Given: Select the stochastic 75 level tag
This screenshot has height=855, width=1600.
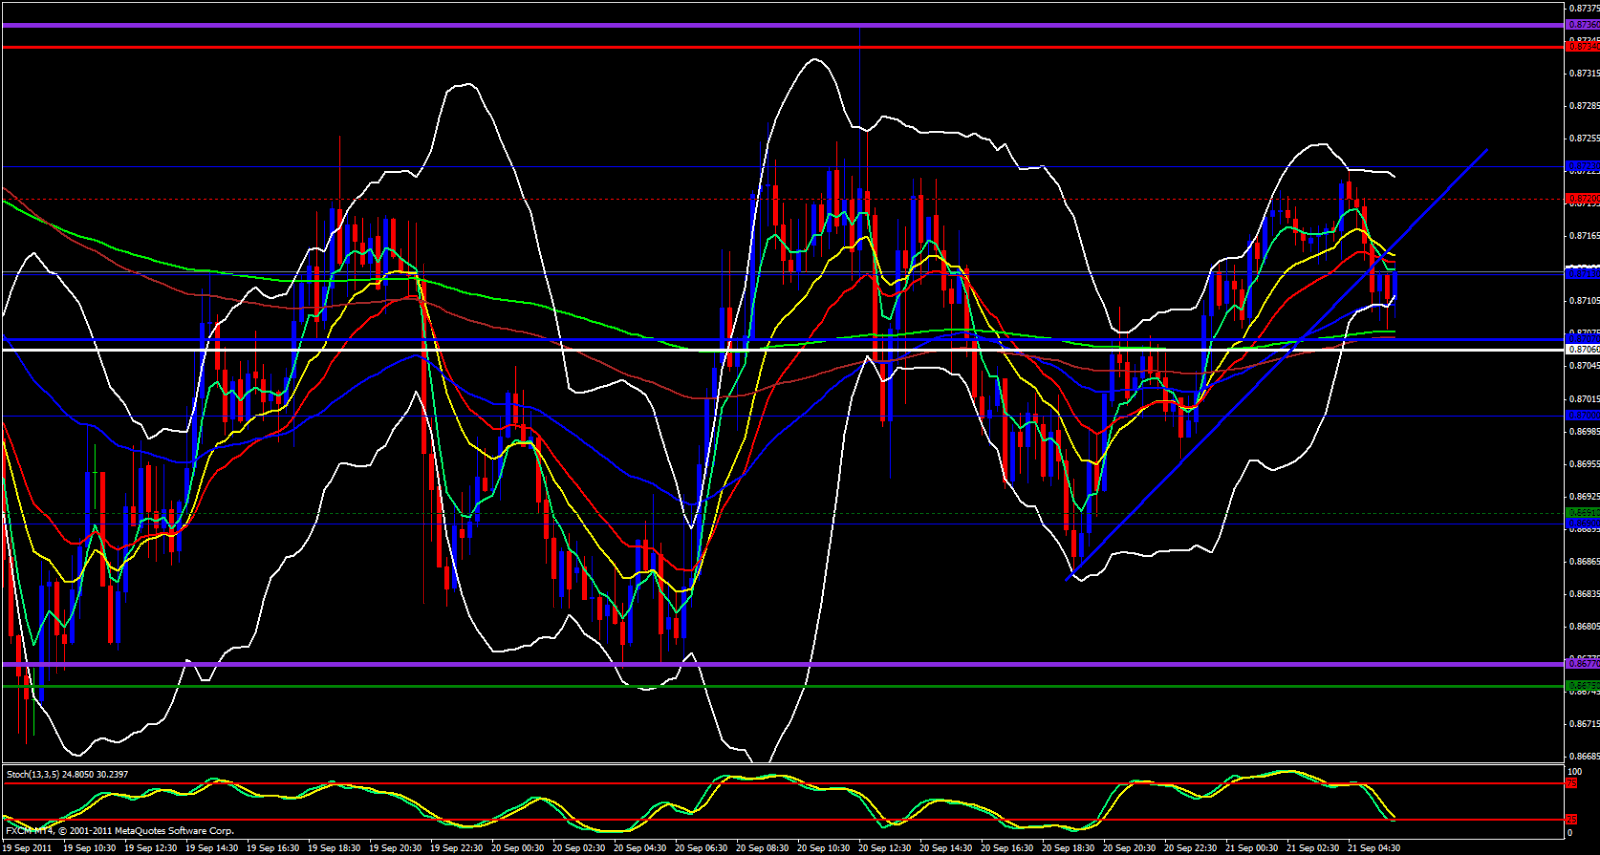Looking at the screenshot, I should coord(1571,783).
